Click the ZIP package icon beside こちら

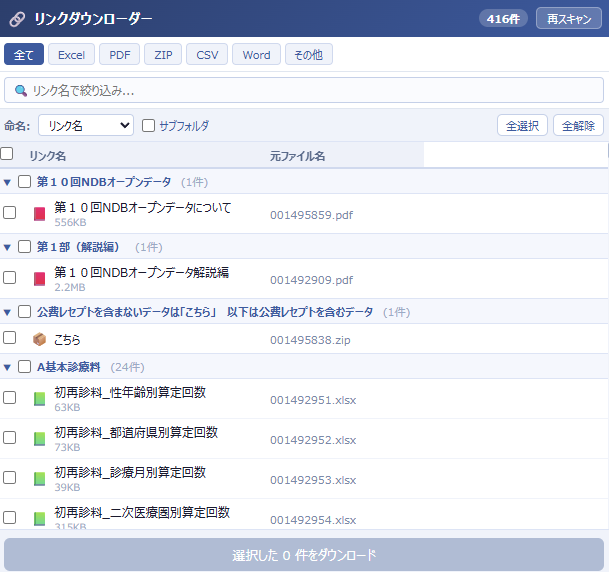pos(40,340)
